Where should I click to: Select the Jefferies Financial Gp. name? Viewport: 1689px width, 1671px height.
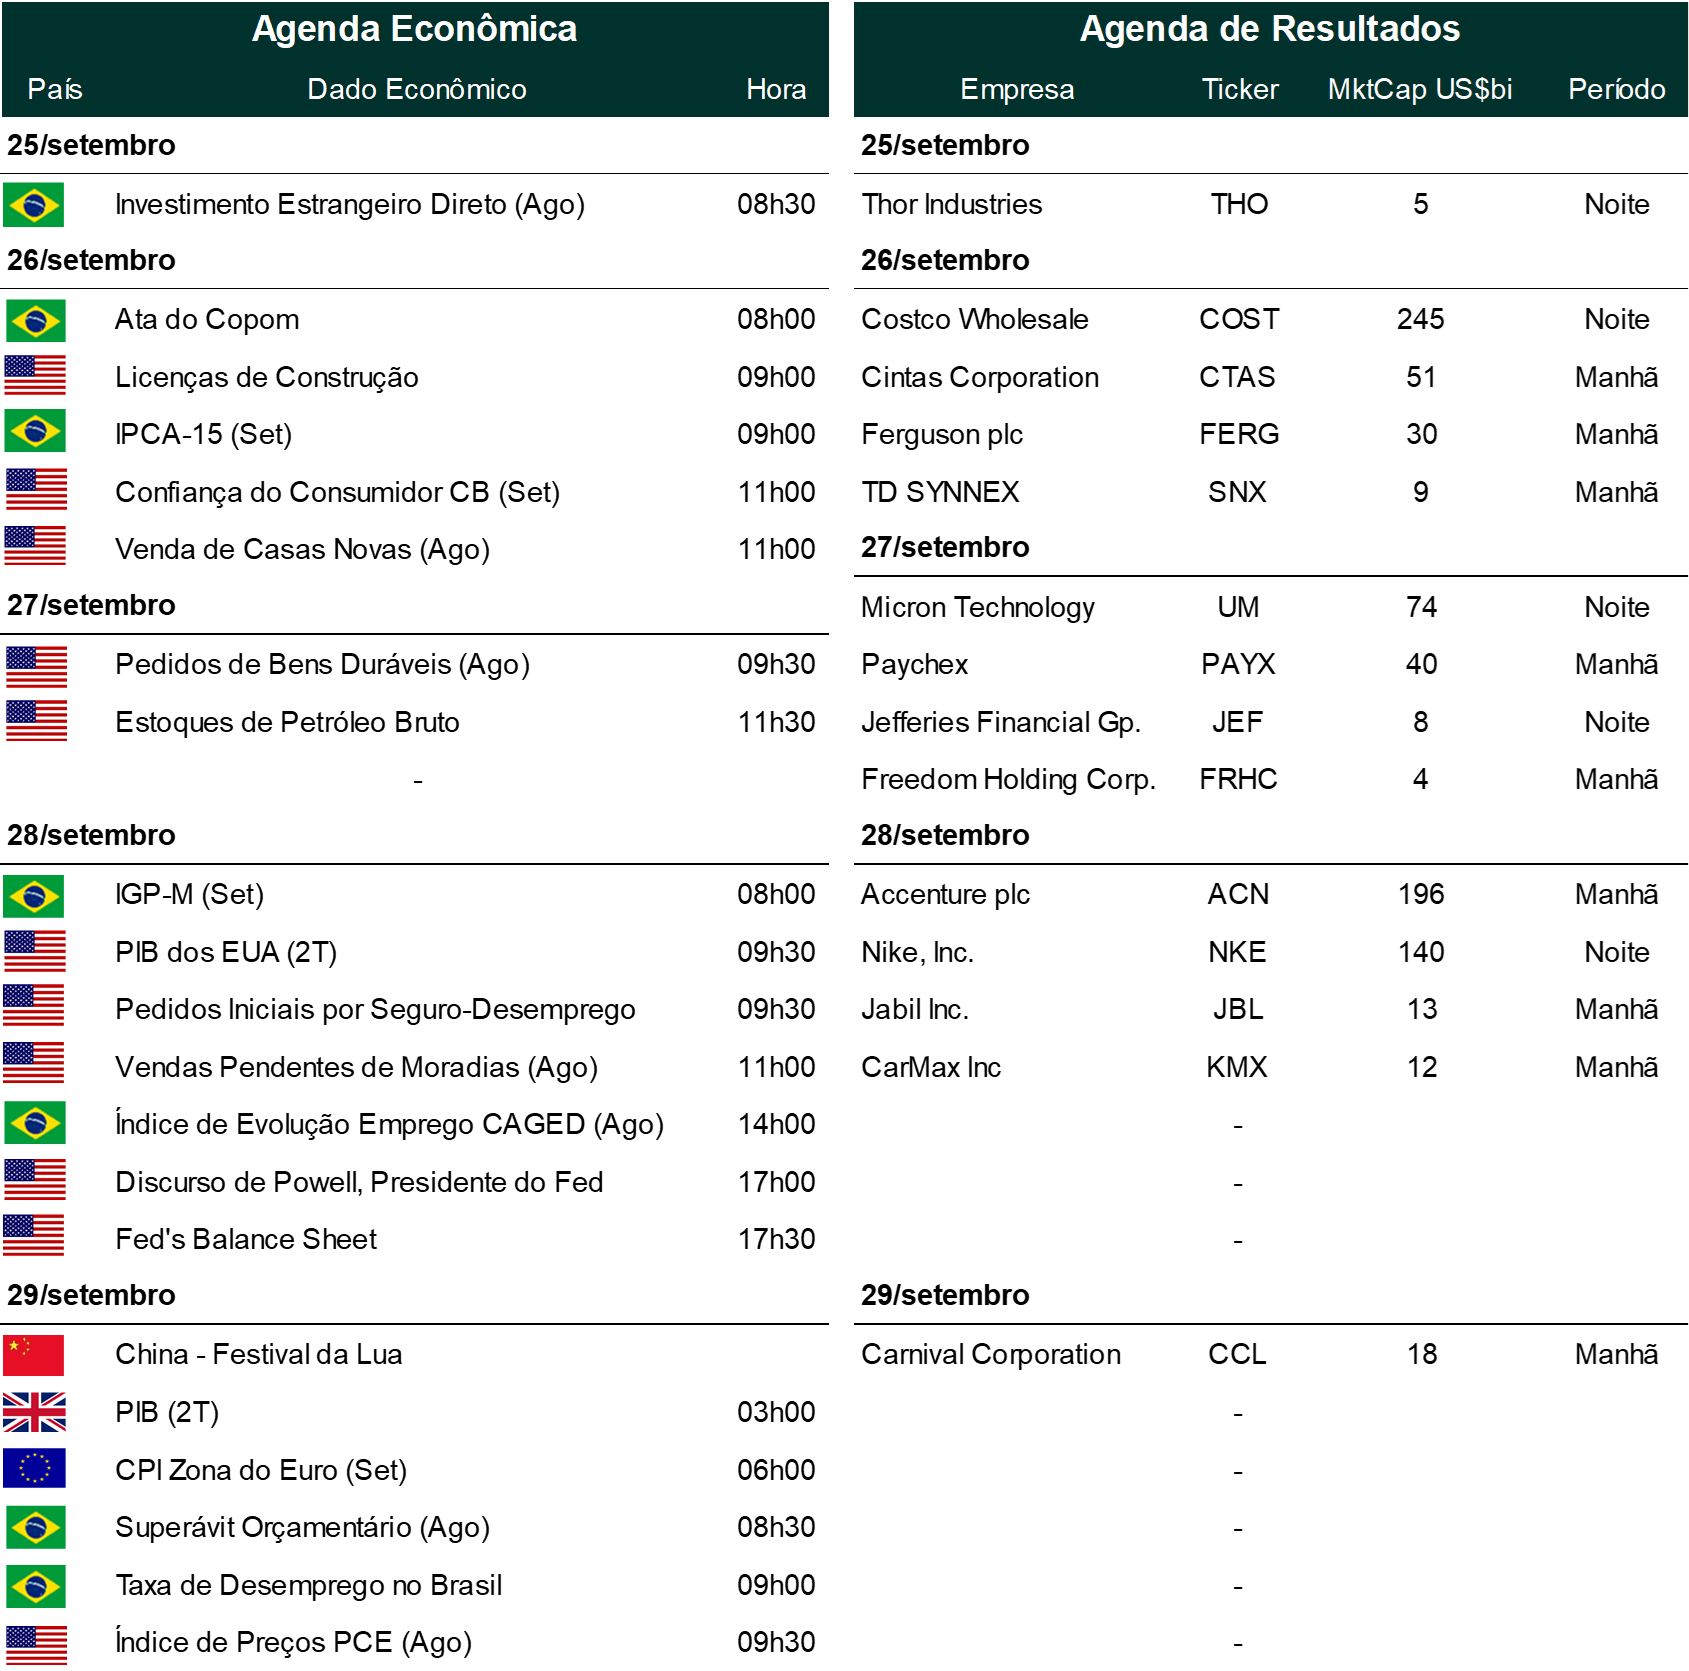1001,722
